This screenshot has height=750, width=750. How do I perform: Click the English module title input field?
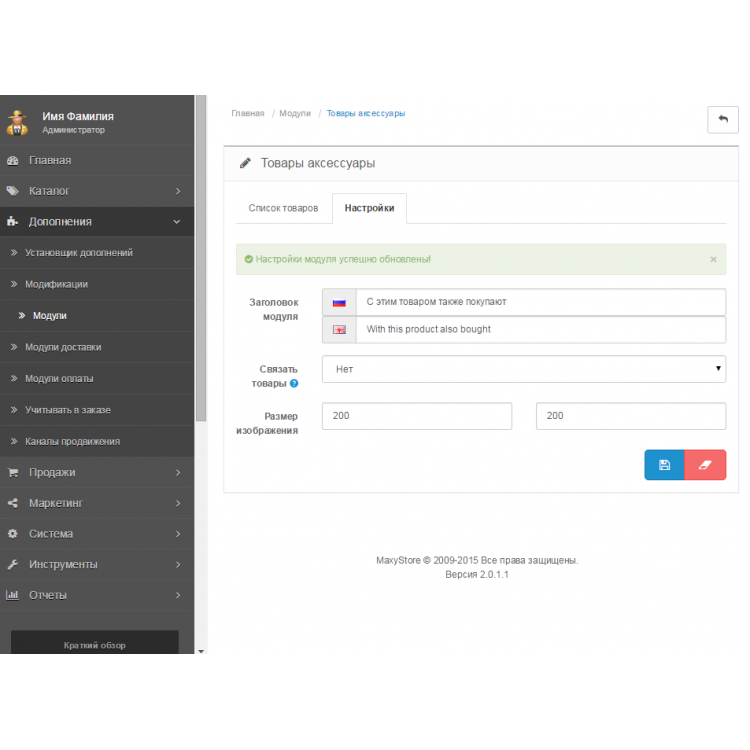coord(541,330)
